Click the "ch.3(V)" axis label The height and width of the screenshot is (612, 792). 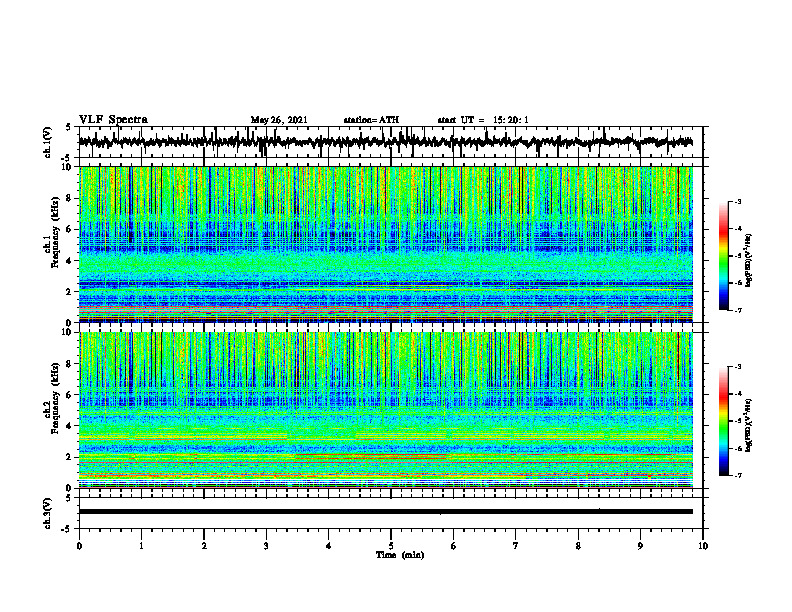[48, 513]
